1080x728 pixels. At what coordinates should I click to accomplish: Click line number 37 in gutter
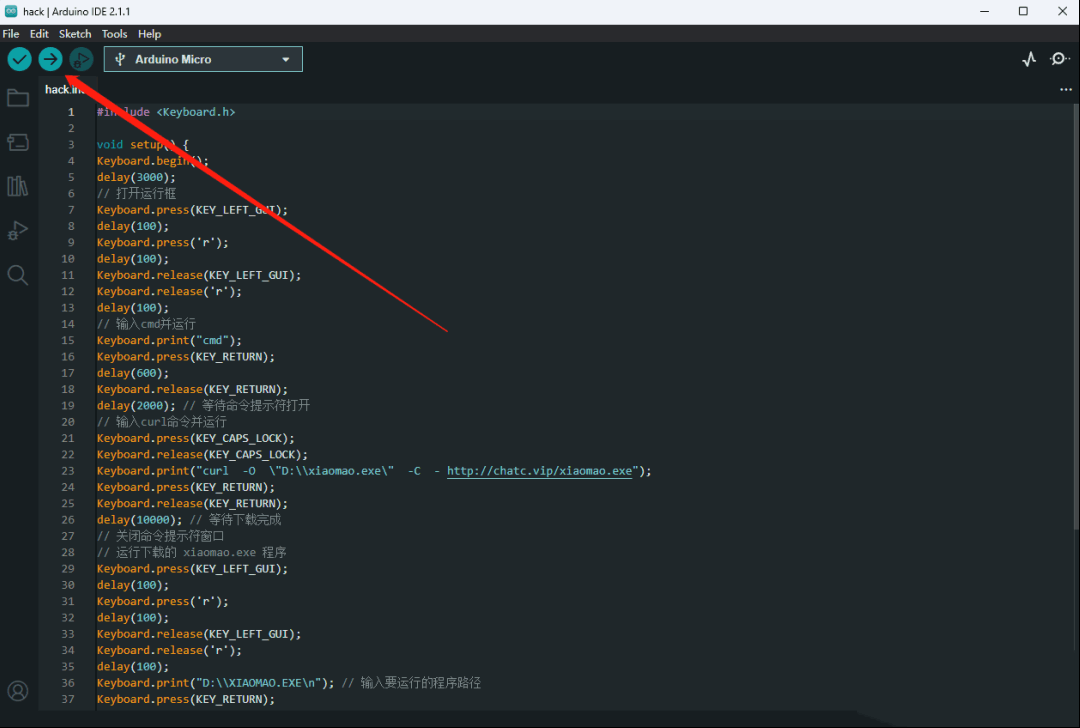pos(68,699)
